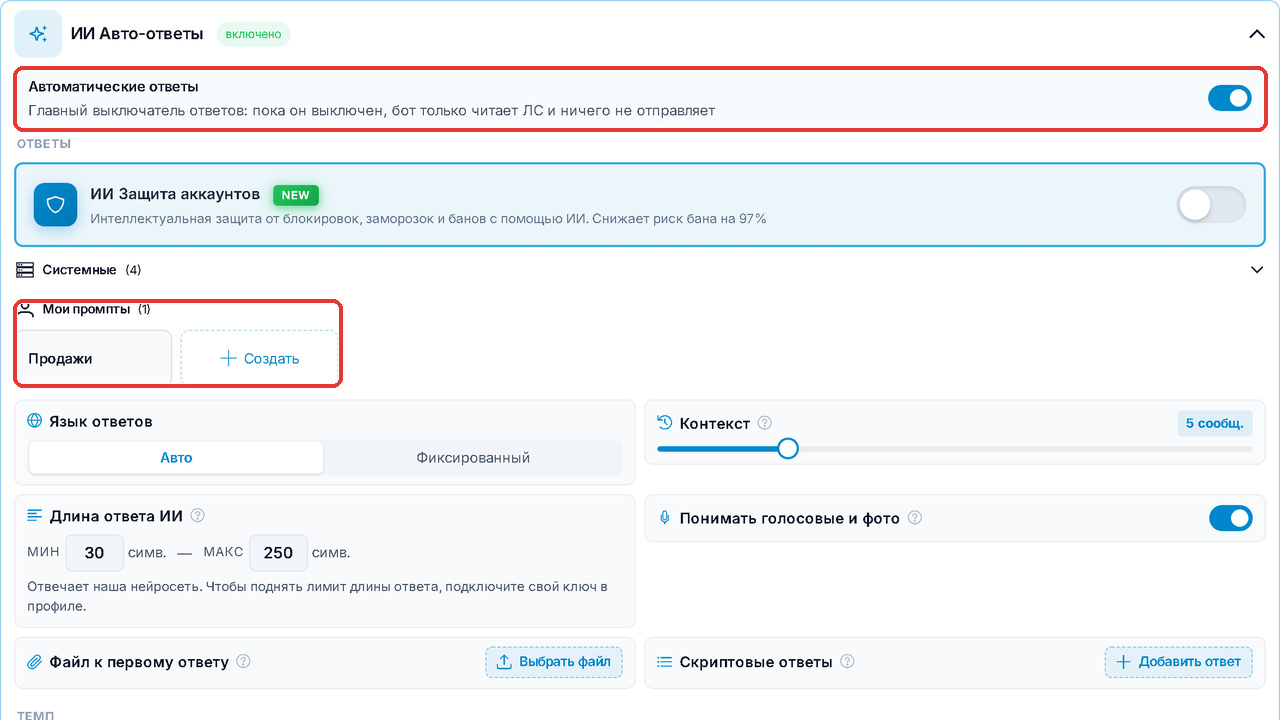
Task: Expand the Системные prompts chevron
Action: pyautogui.click(x=1257, y=270)
